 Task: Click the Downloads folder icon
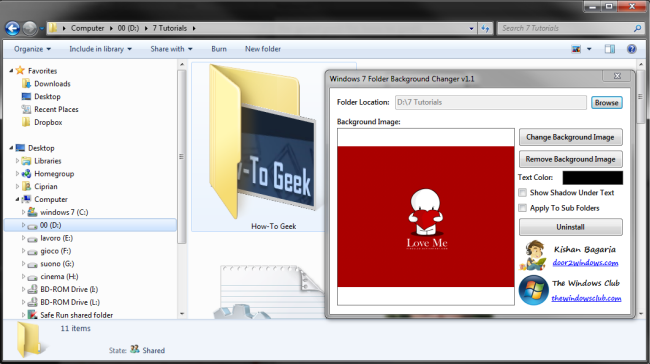tap(26, 84)
